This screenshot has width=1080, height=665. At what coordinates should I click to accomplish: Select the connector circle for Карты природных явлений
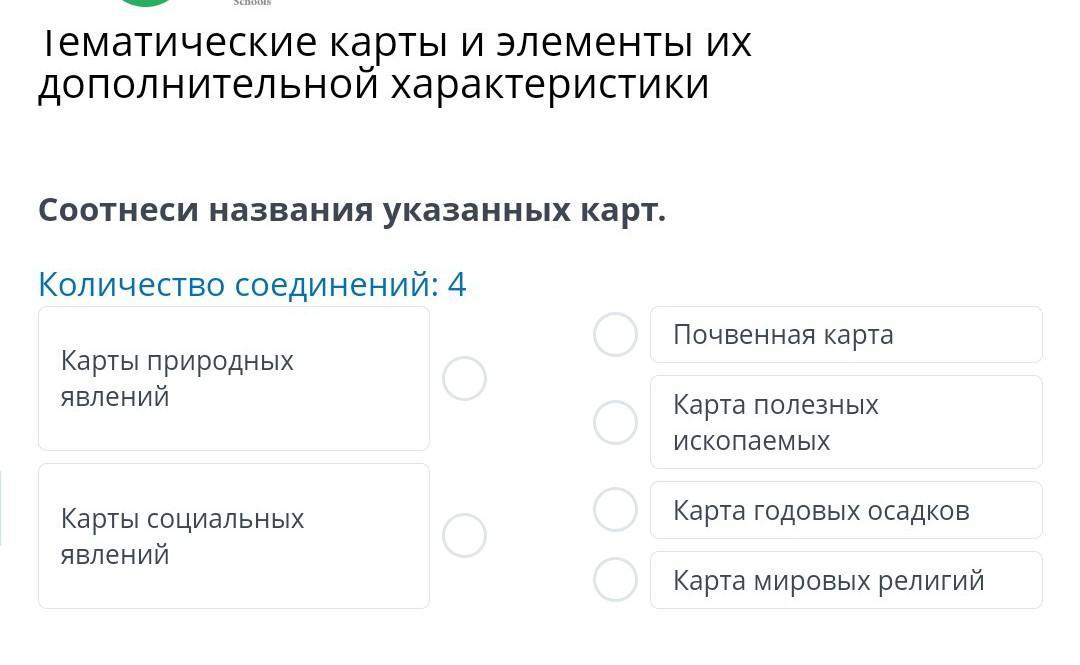click(464, 379)
